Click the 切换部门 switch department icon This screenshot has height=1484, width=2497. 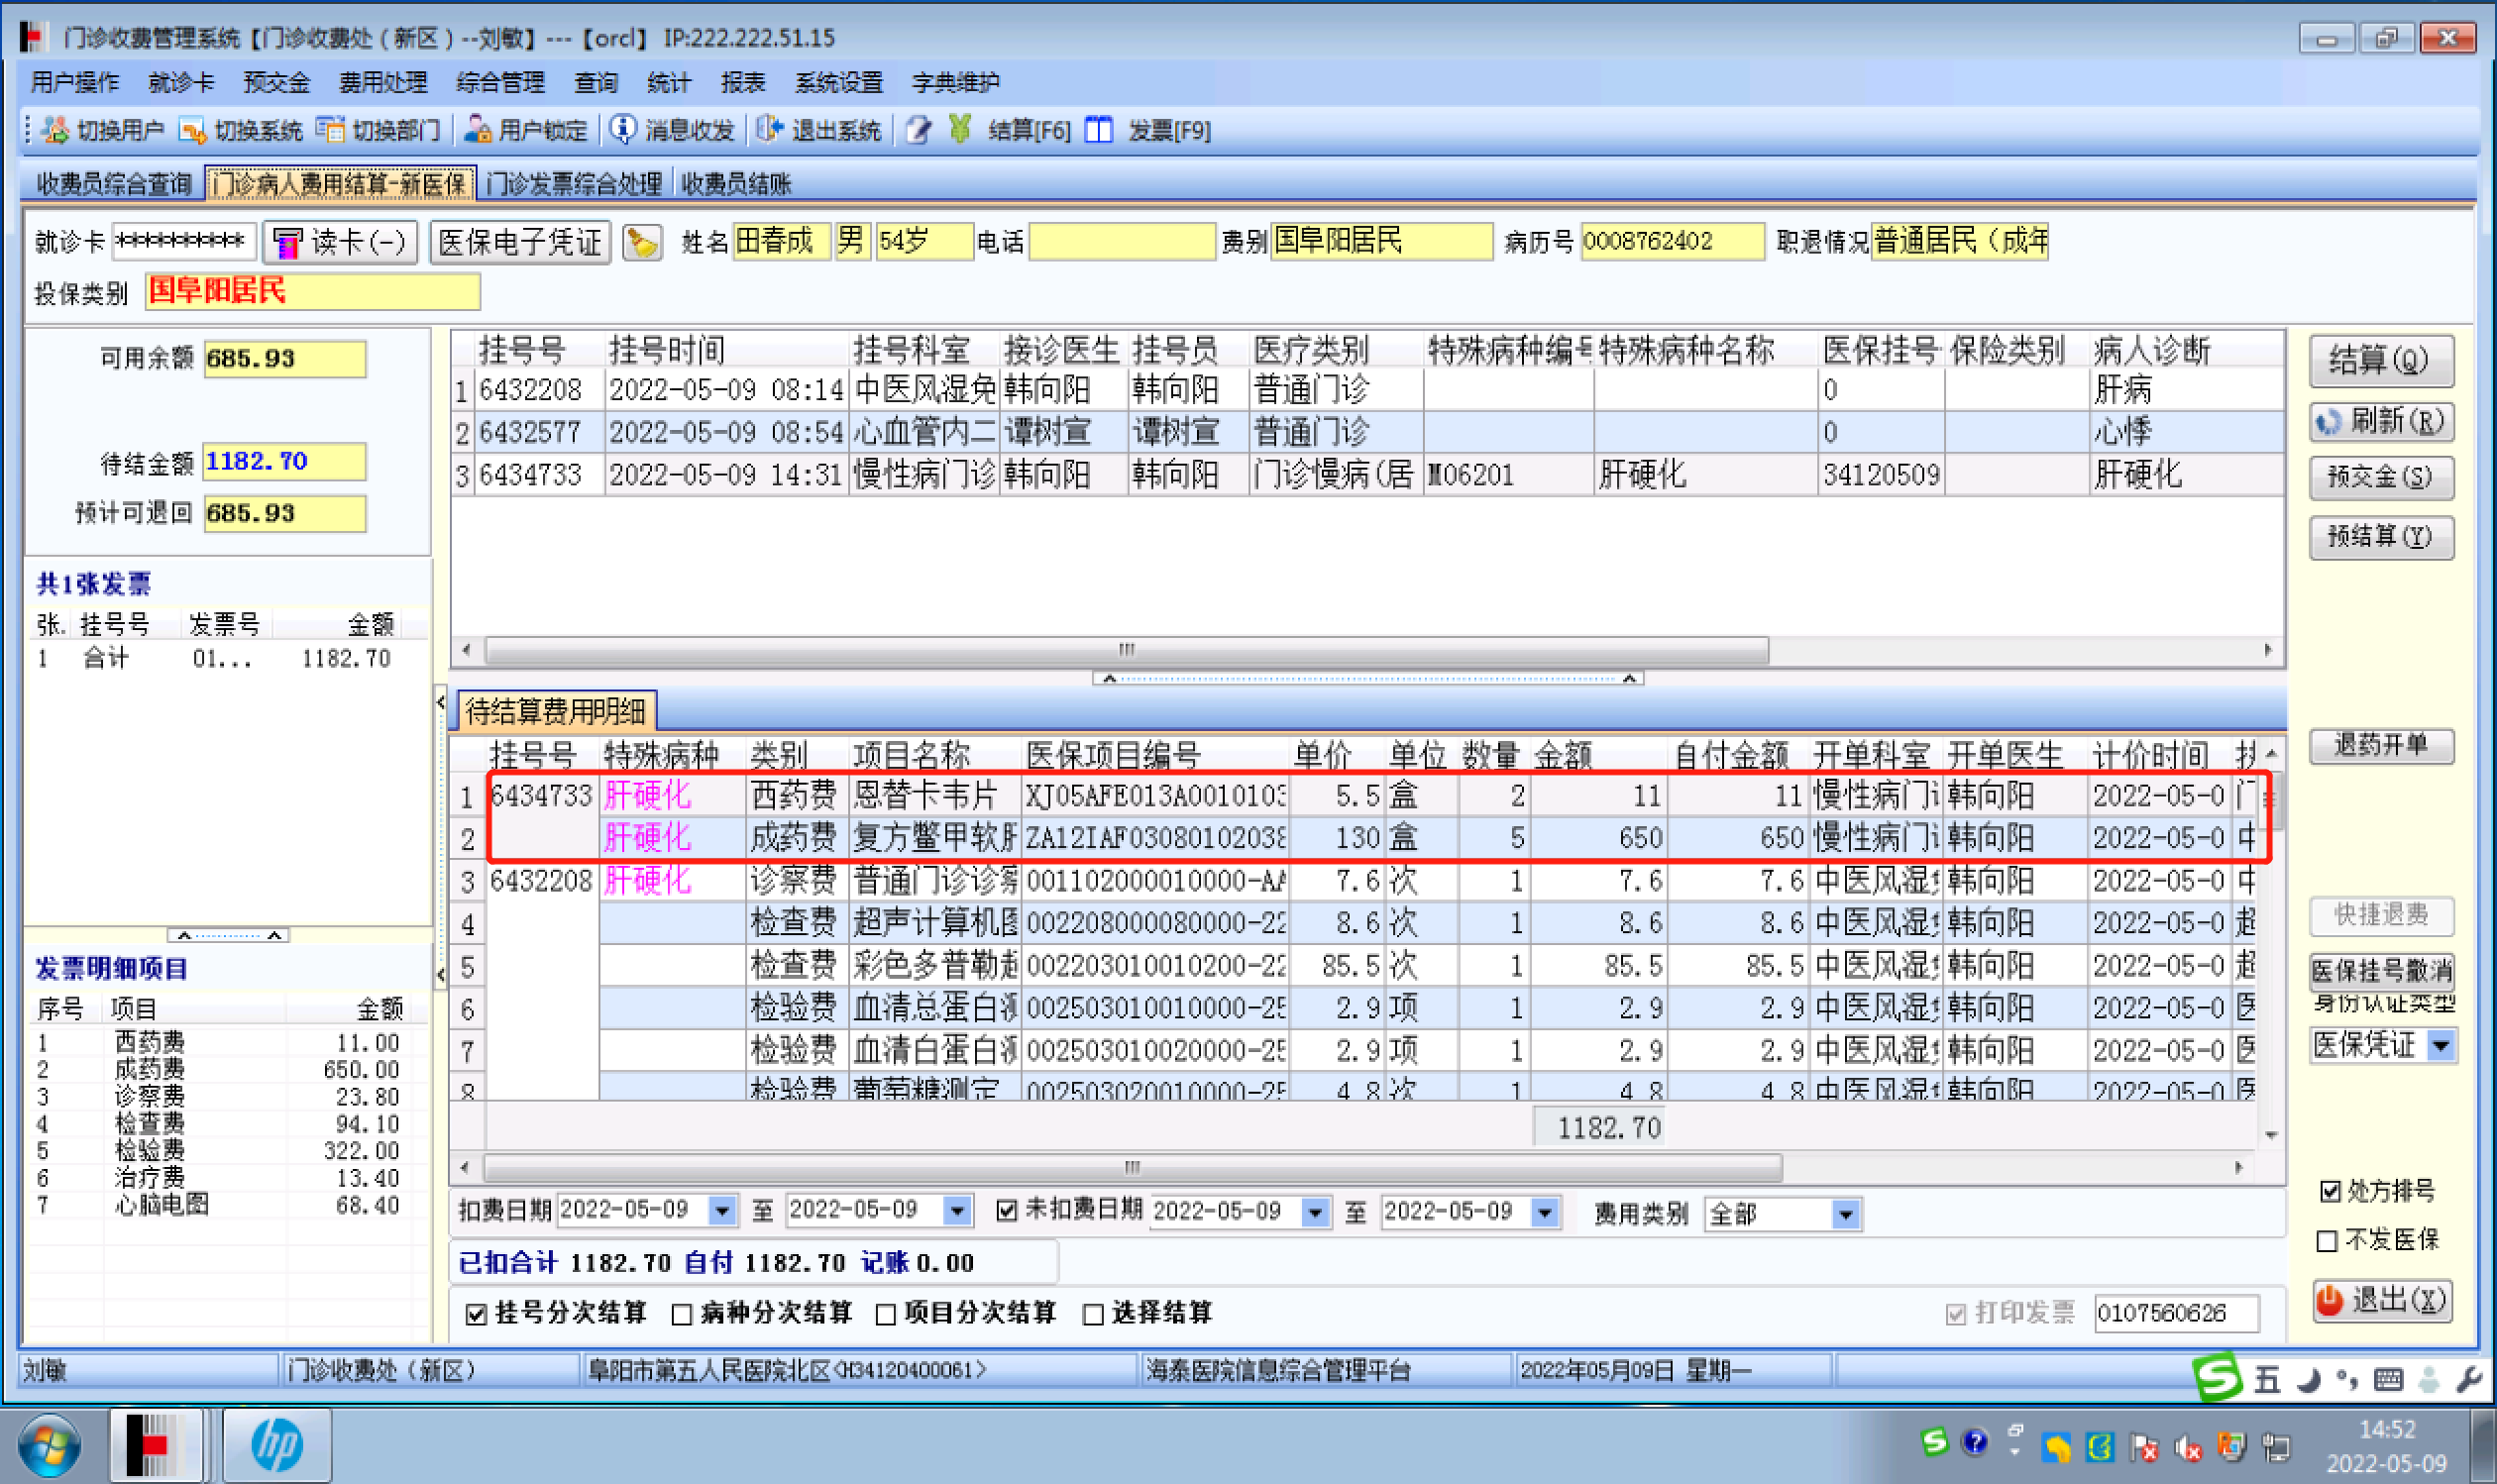pos(331,130)
